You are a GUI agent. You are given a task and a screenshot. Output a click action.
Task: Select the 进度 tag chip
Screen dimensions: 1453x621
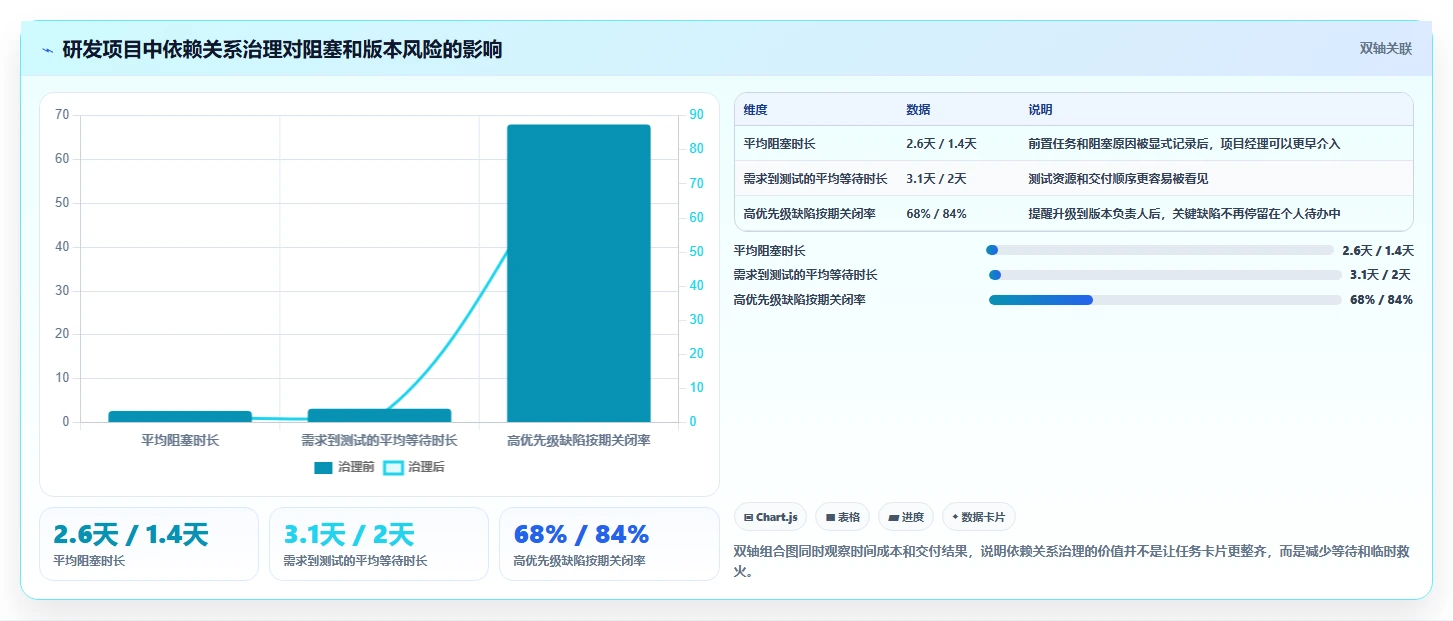pos(906,517)
